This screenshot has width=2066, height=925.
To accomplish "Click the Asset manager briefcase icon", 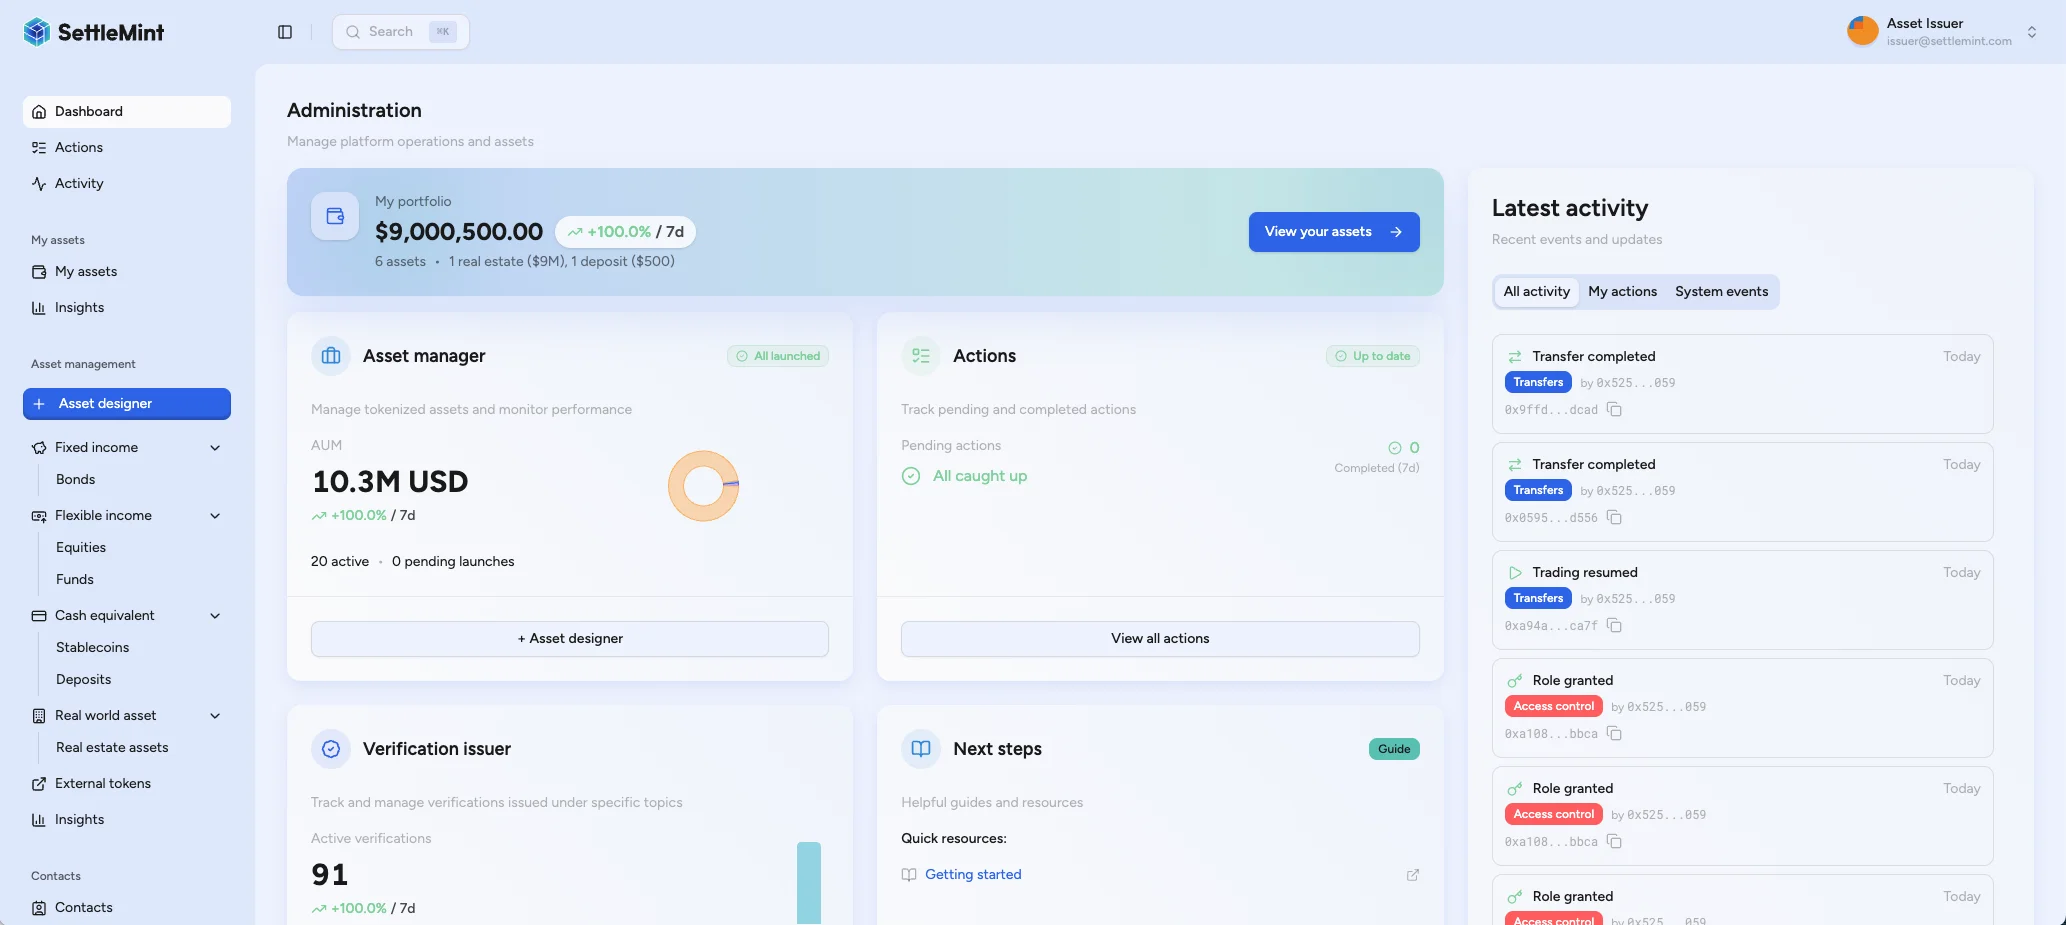I will click(x=331, y=356).
